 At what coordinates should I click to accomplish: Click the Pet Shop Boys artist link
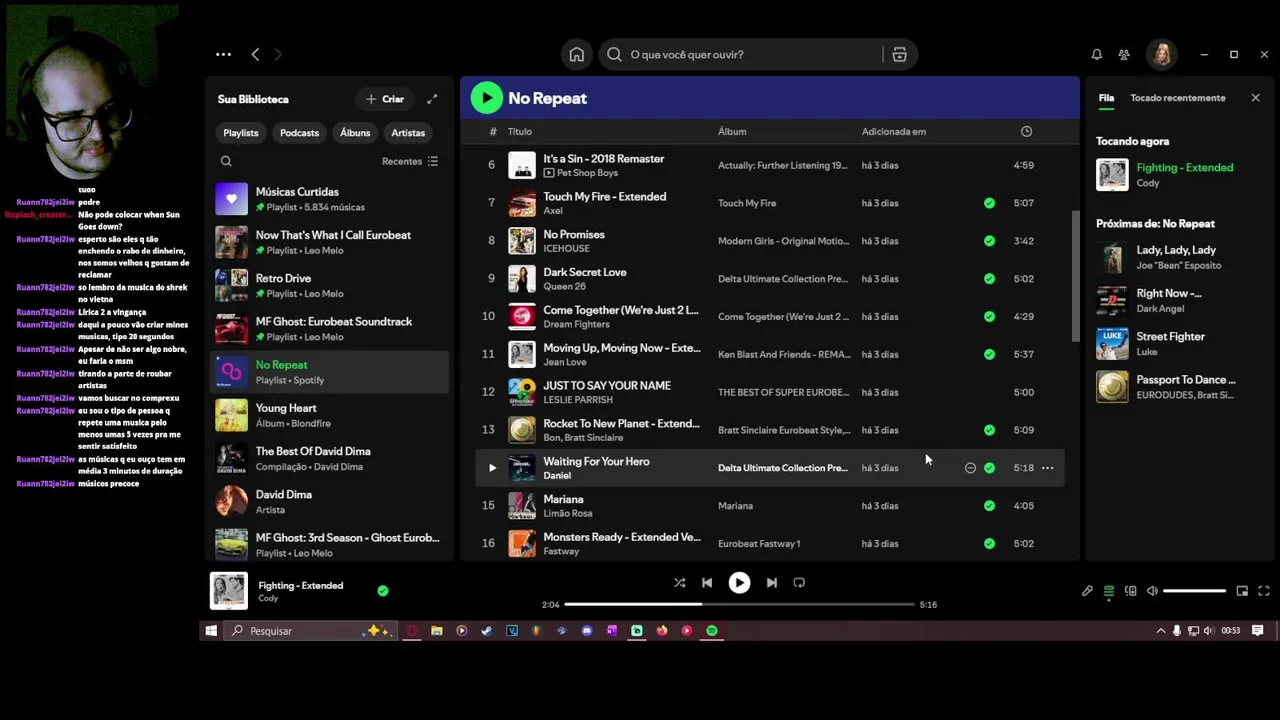click(x=587, y=173)
